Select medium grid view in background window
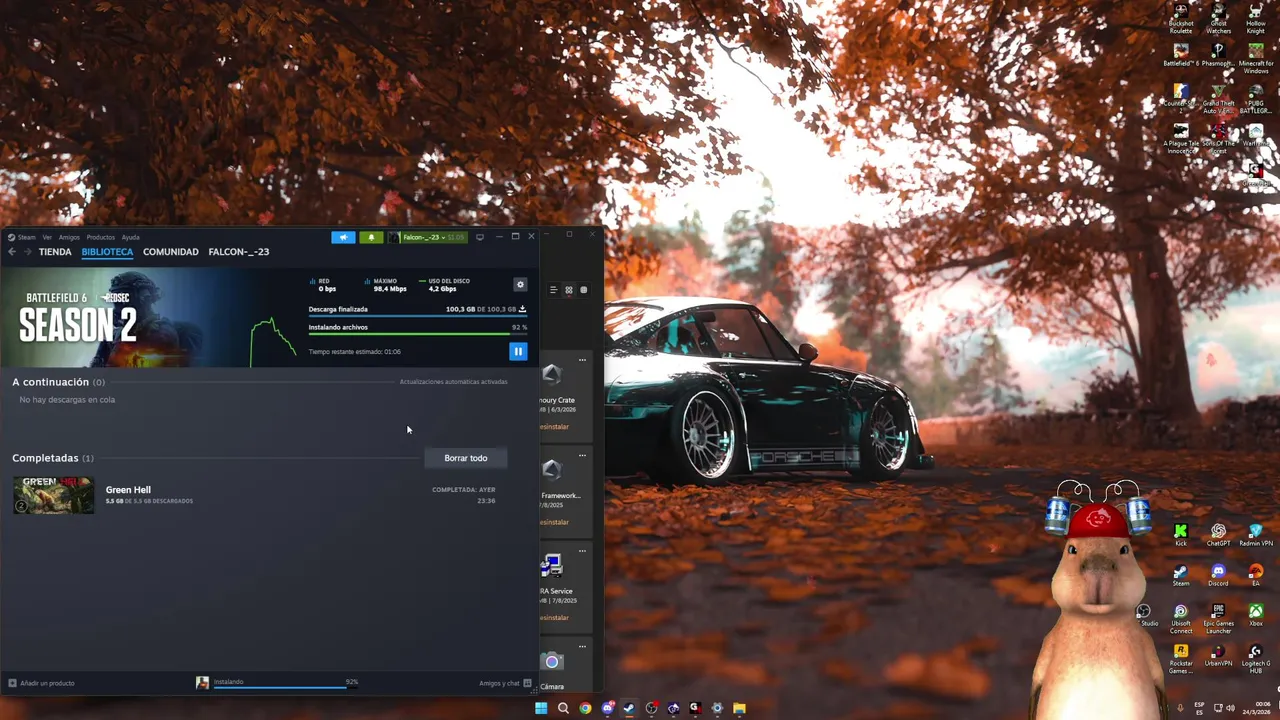 [569, 290]
